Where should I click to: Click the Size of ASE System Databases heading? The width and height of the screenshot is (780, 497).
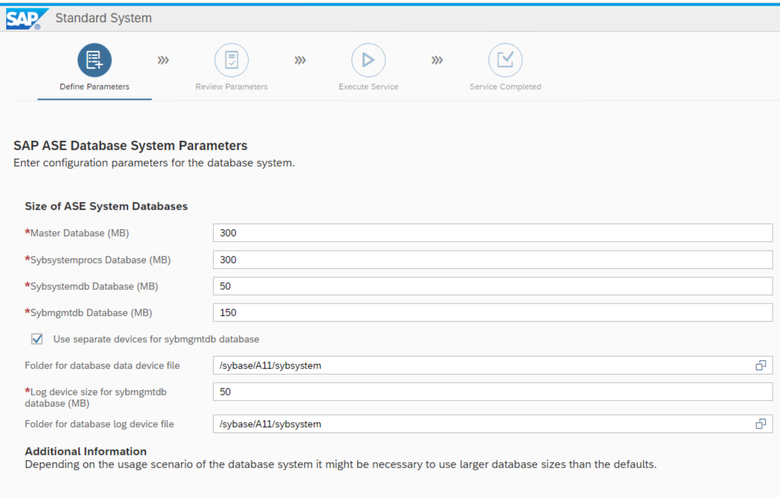coord(106,206)
